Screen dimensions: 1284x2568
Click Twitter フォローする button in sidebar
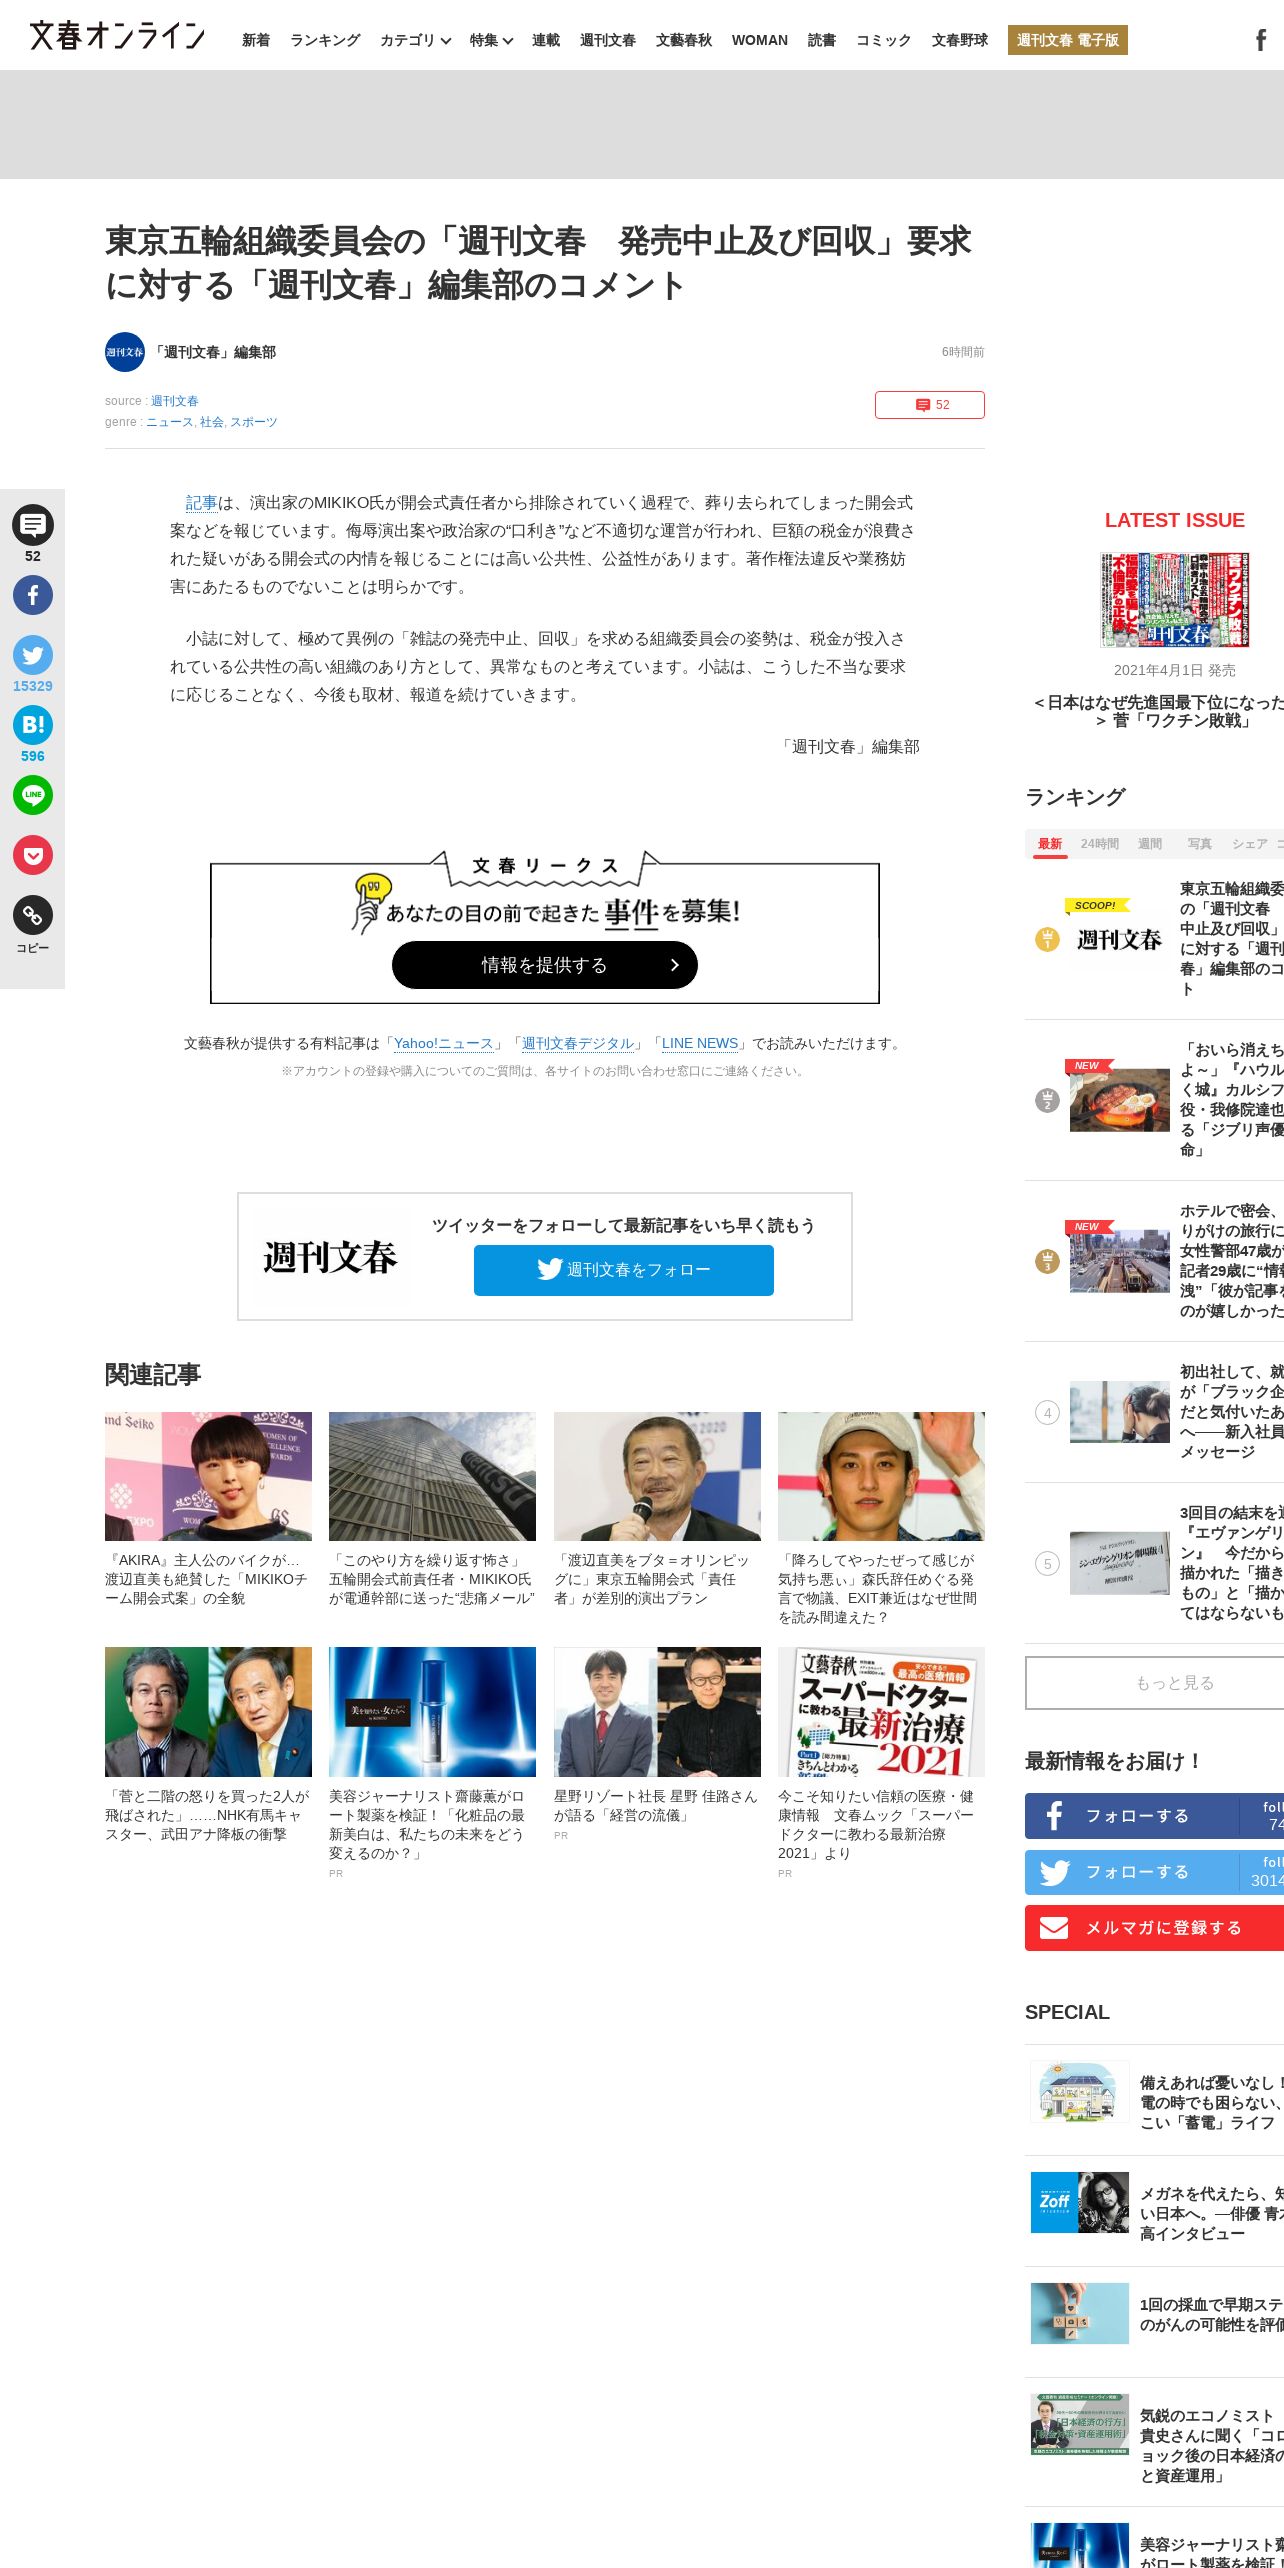[1155, 1872]
